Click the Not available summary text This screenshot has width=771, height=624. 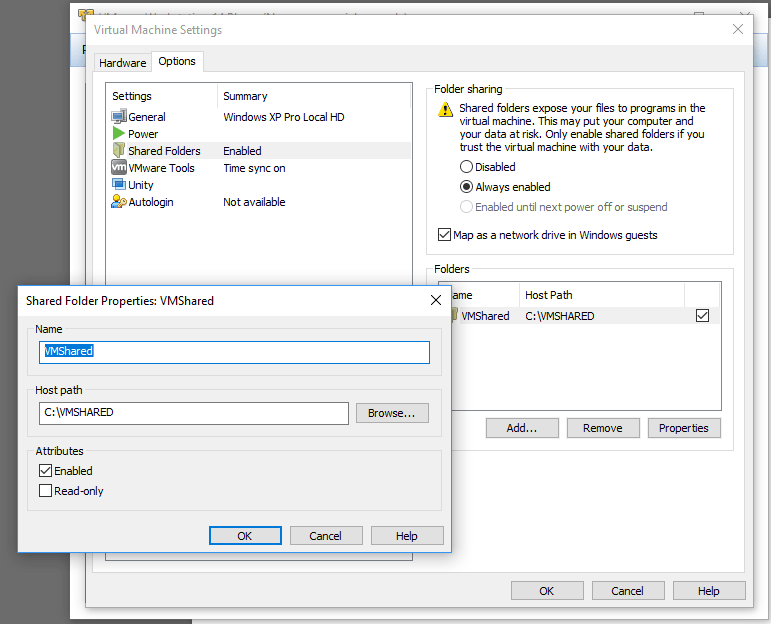tap(254, 202)
